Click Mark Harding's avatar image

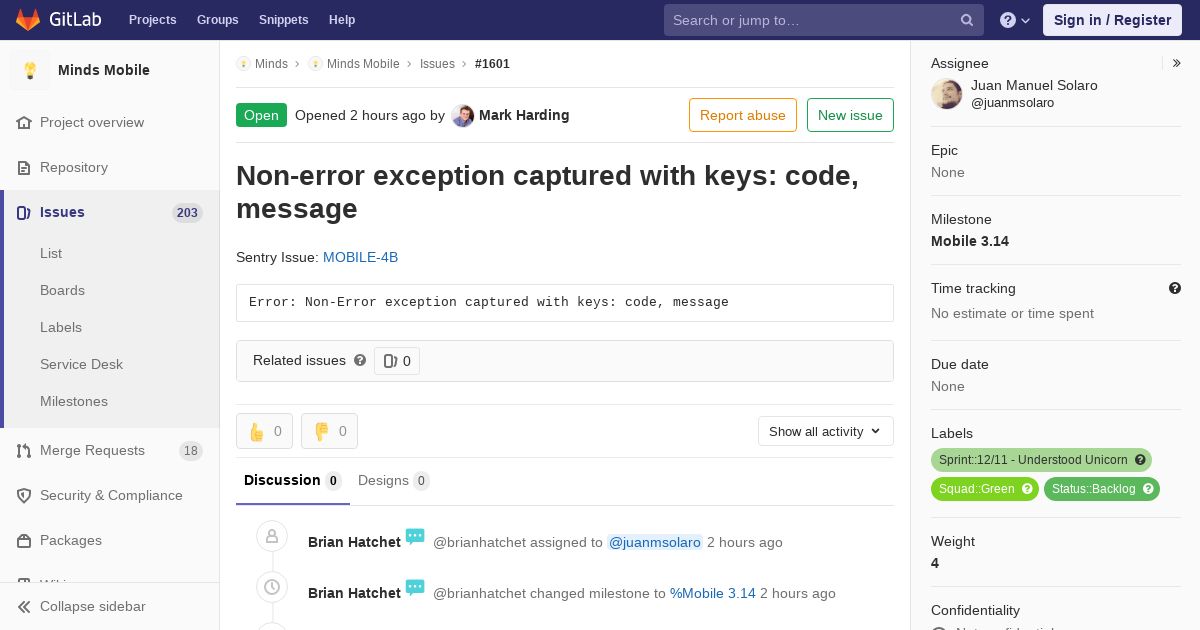coord(462,115)
